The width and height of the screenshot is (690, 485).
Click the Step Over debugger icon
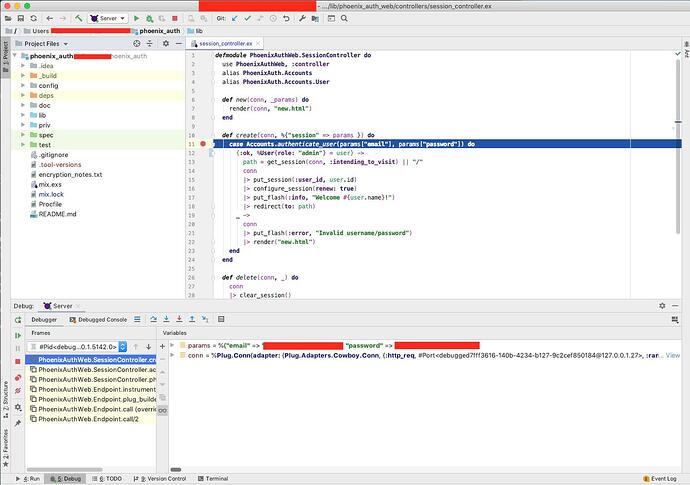pyautogui.click(x=153, y=319)
